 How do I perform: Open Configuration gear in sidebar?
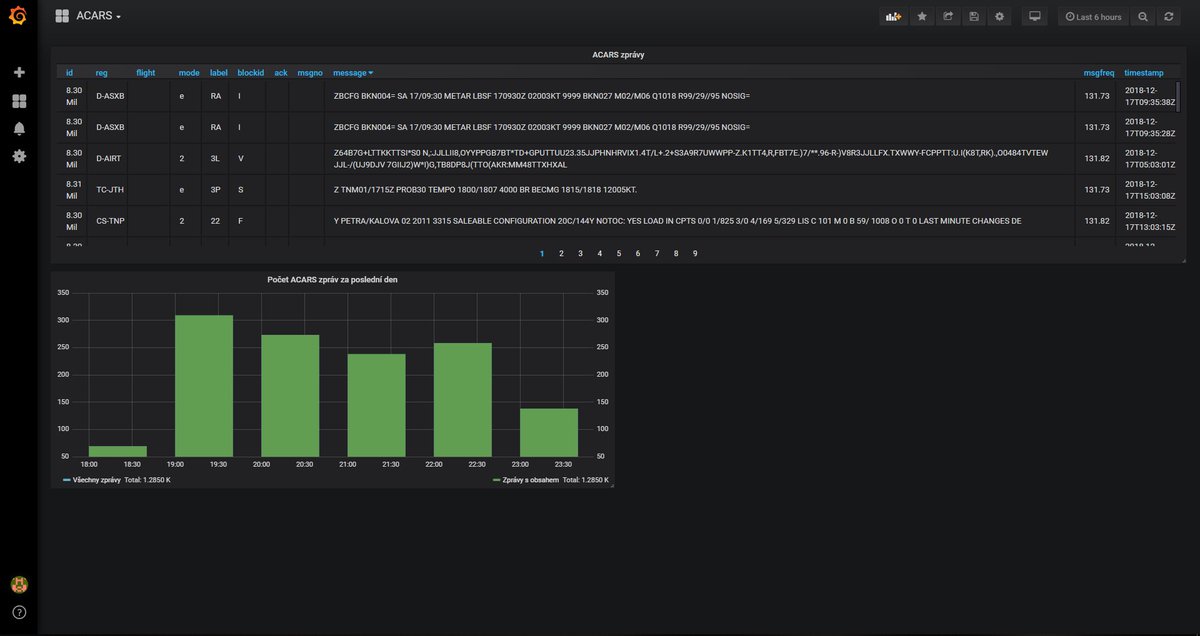tap(19, 156)
